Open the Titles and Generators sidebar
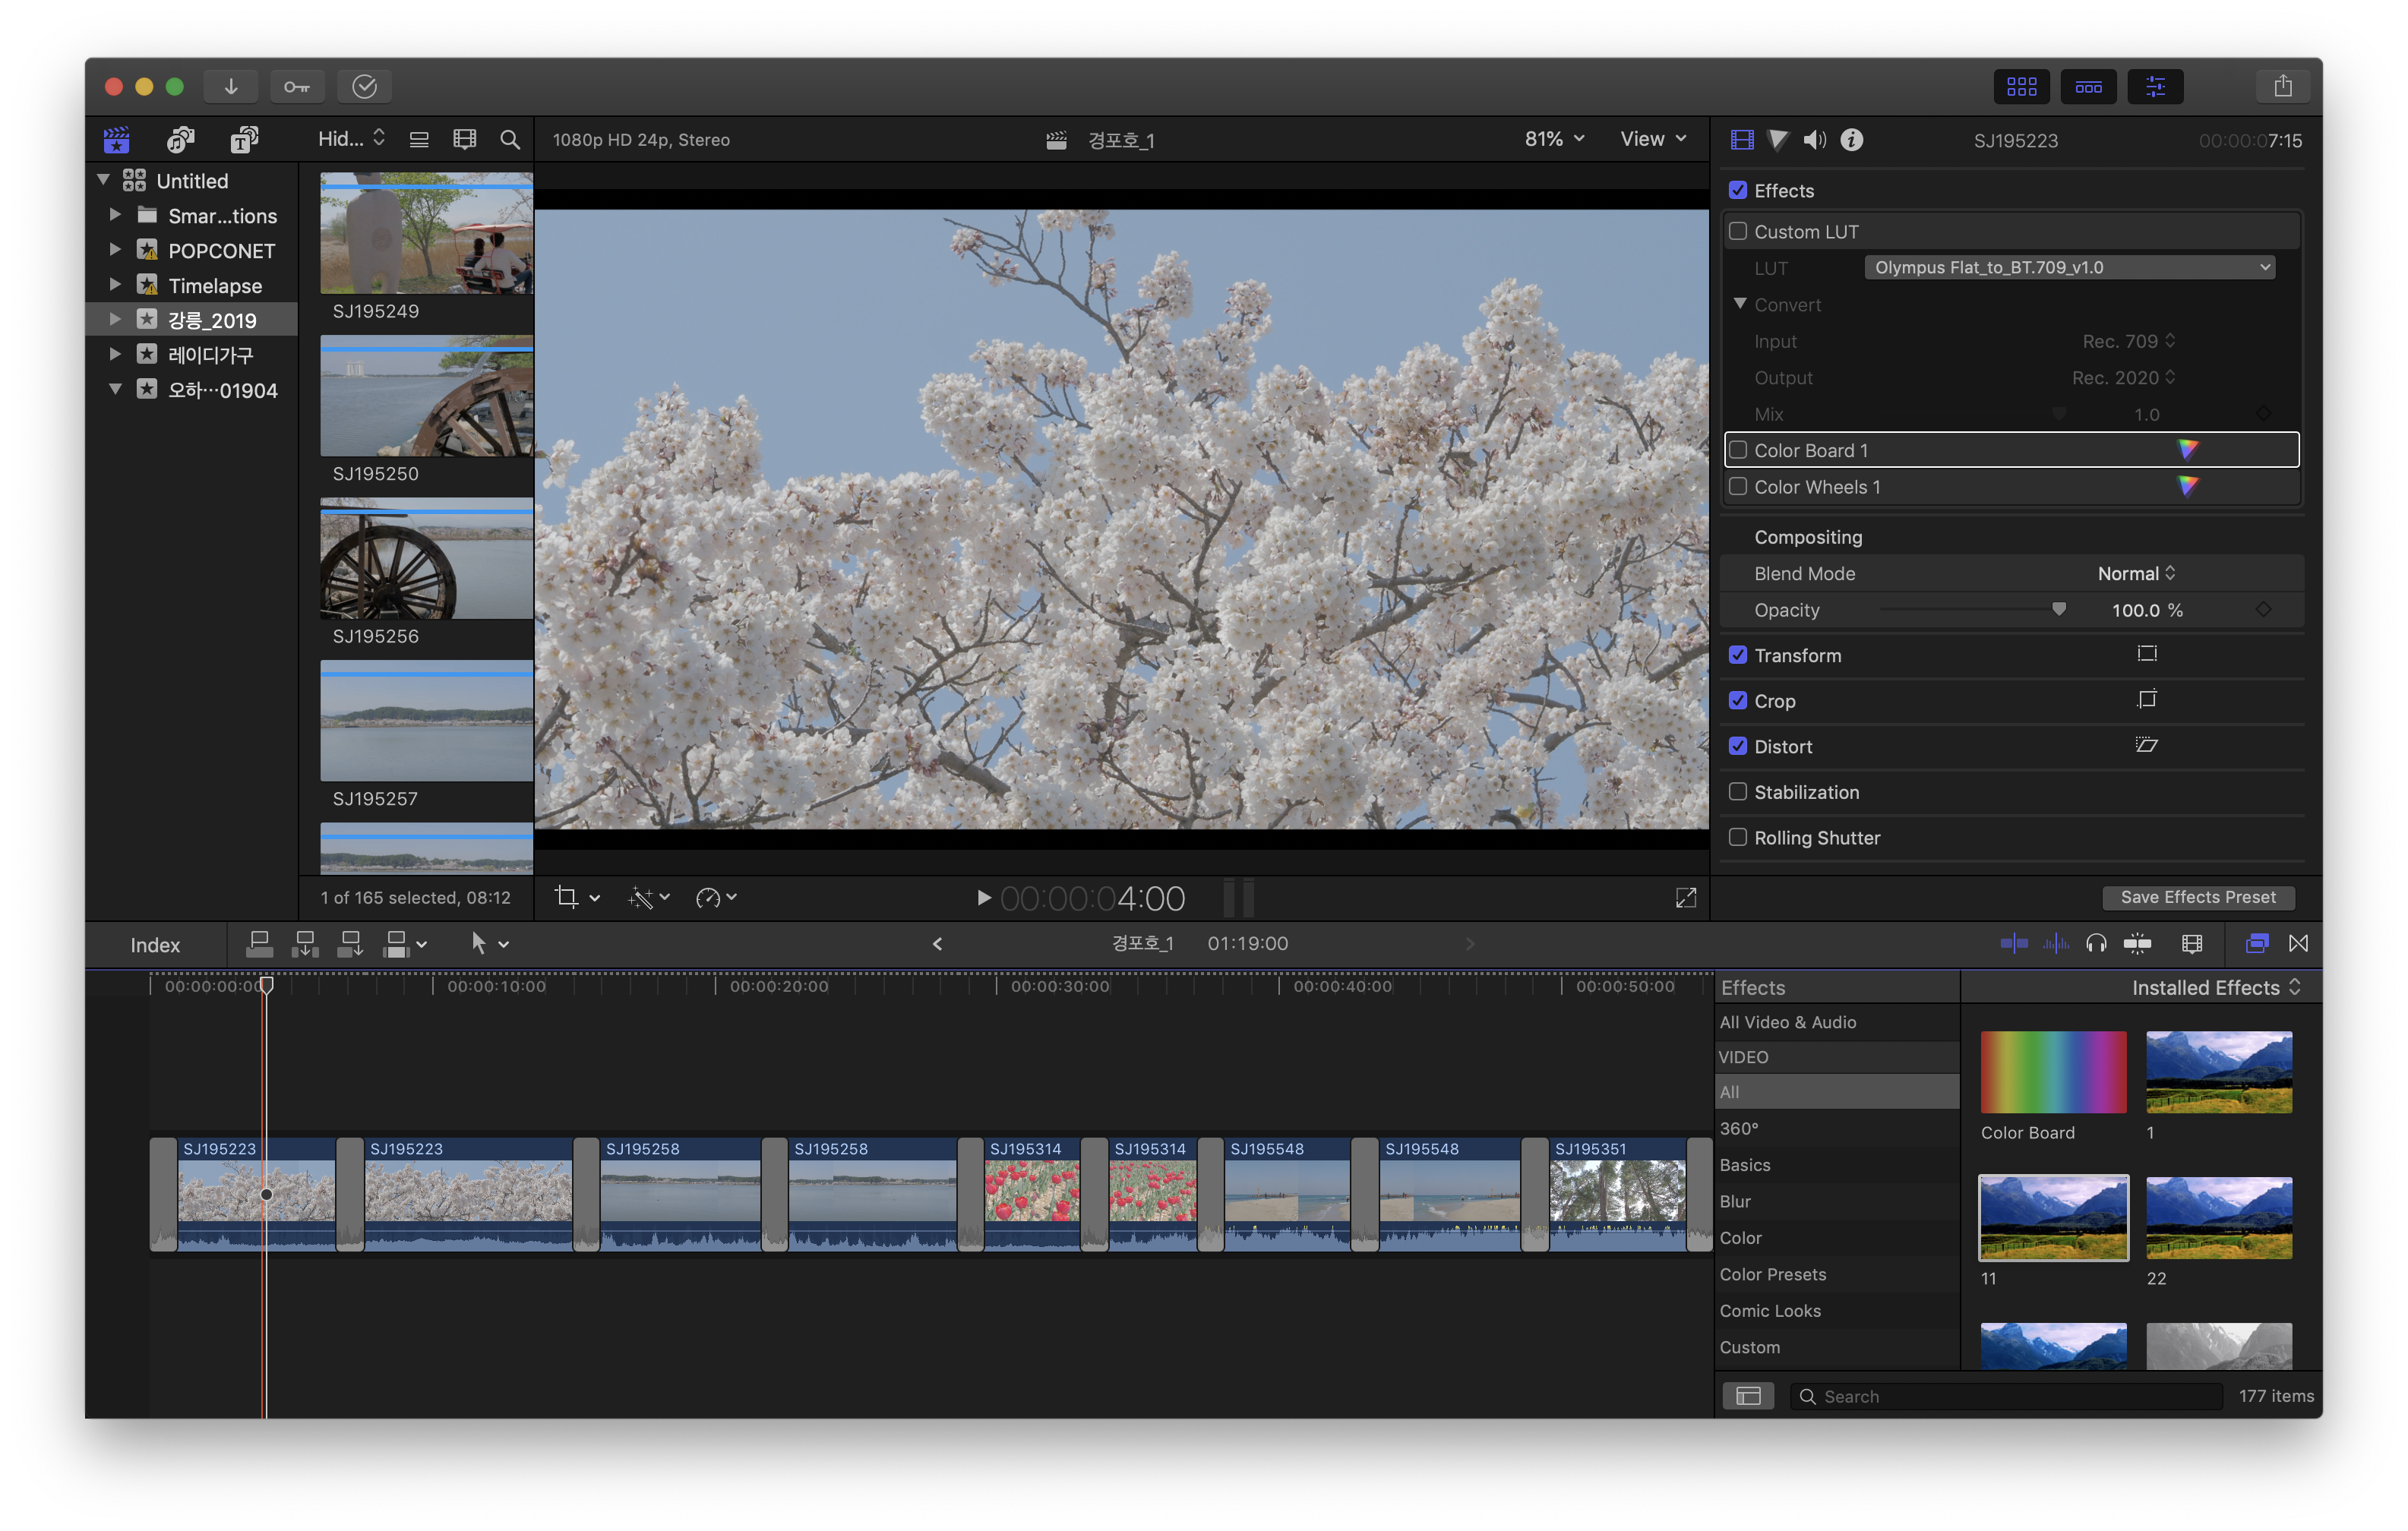 pos(244,139)
